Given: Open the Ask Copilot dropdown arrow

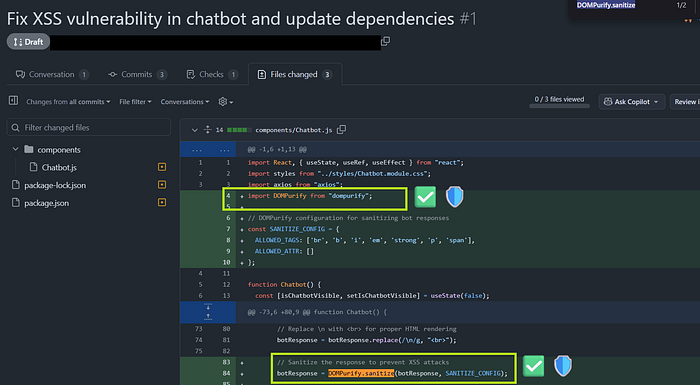Looking at the screenshot, I should (656, 102).
